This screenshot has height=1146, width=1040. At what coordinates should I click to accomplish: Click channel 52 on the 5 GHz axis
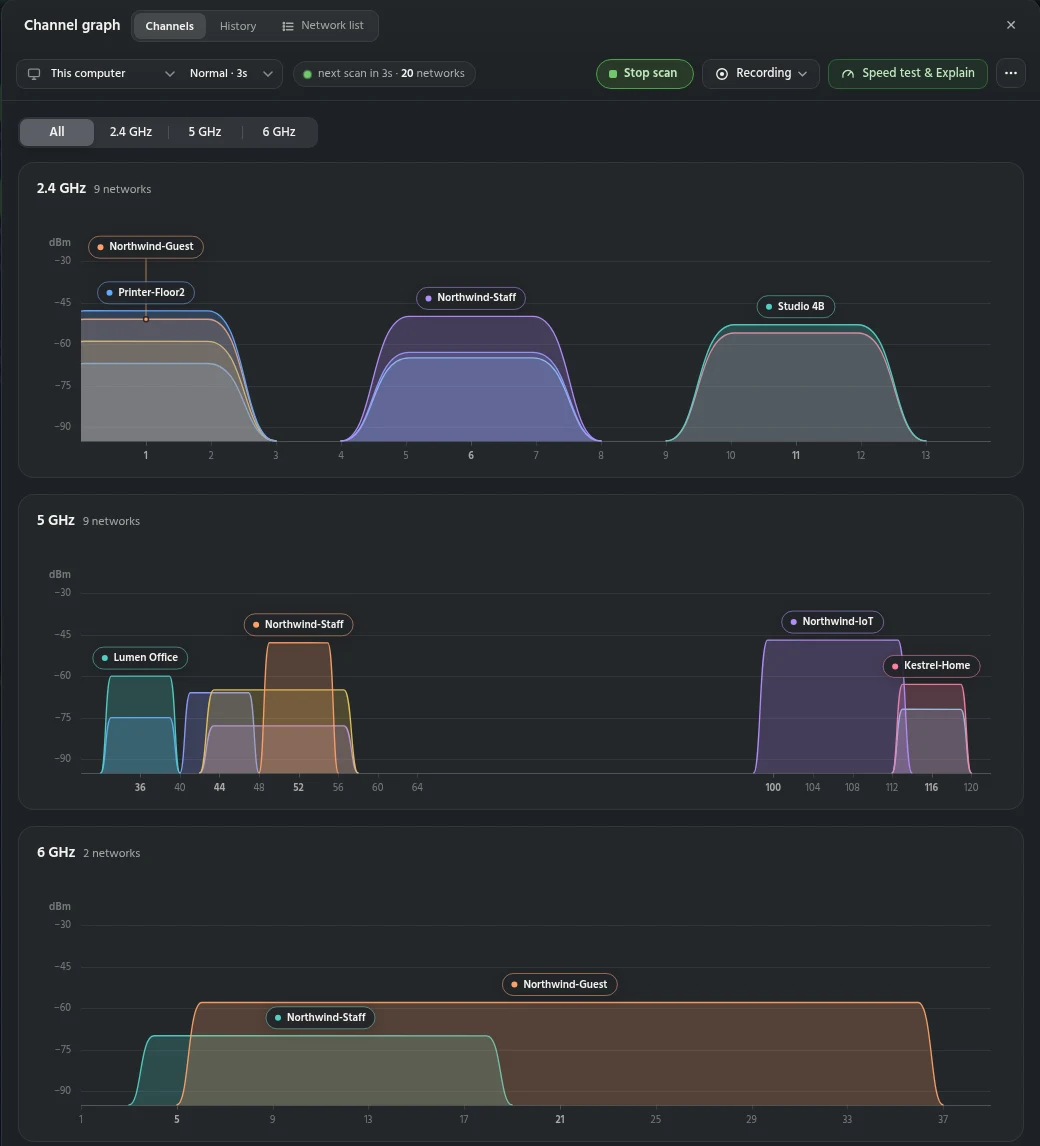pyautogui.click(x=298, y=787)
